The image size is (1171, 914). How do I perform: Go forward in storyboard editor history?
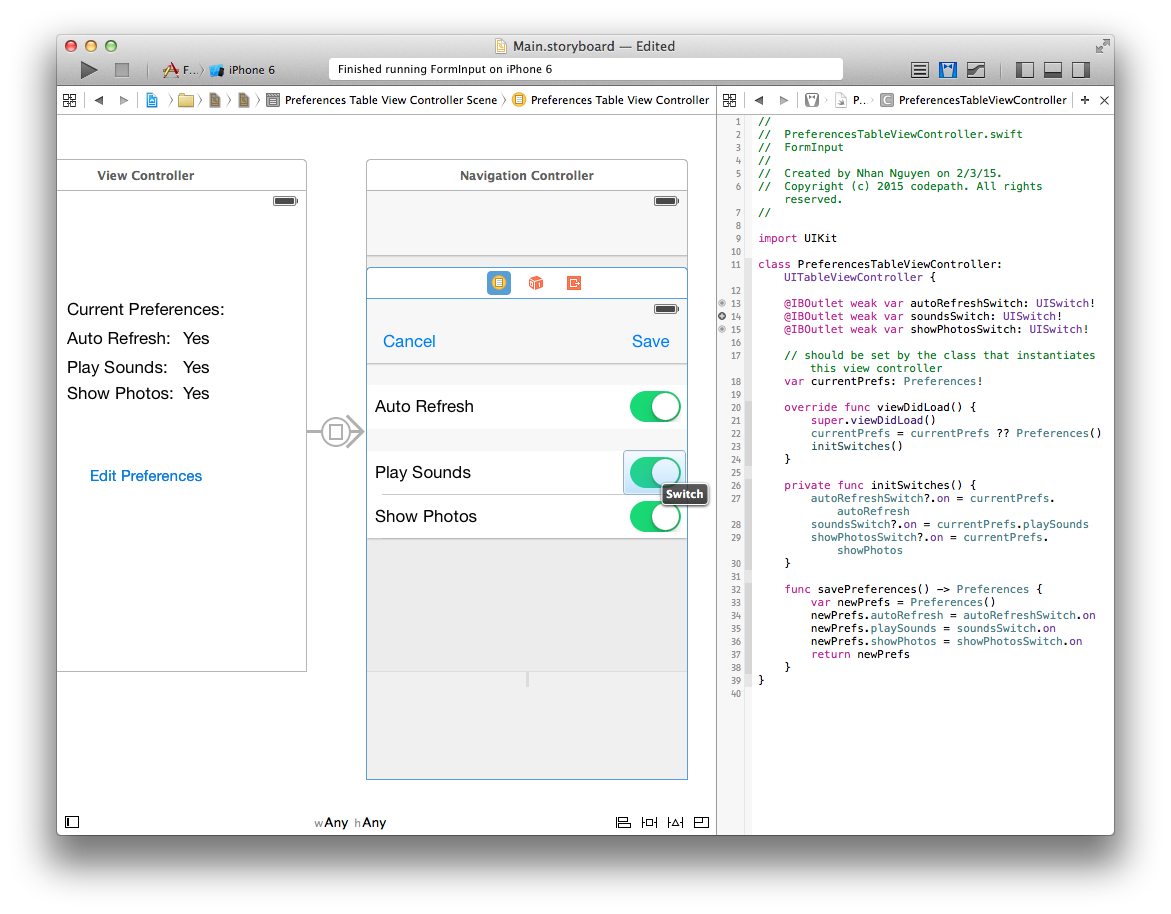pos(124,100)
